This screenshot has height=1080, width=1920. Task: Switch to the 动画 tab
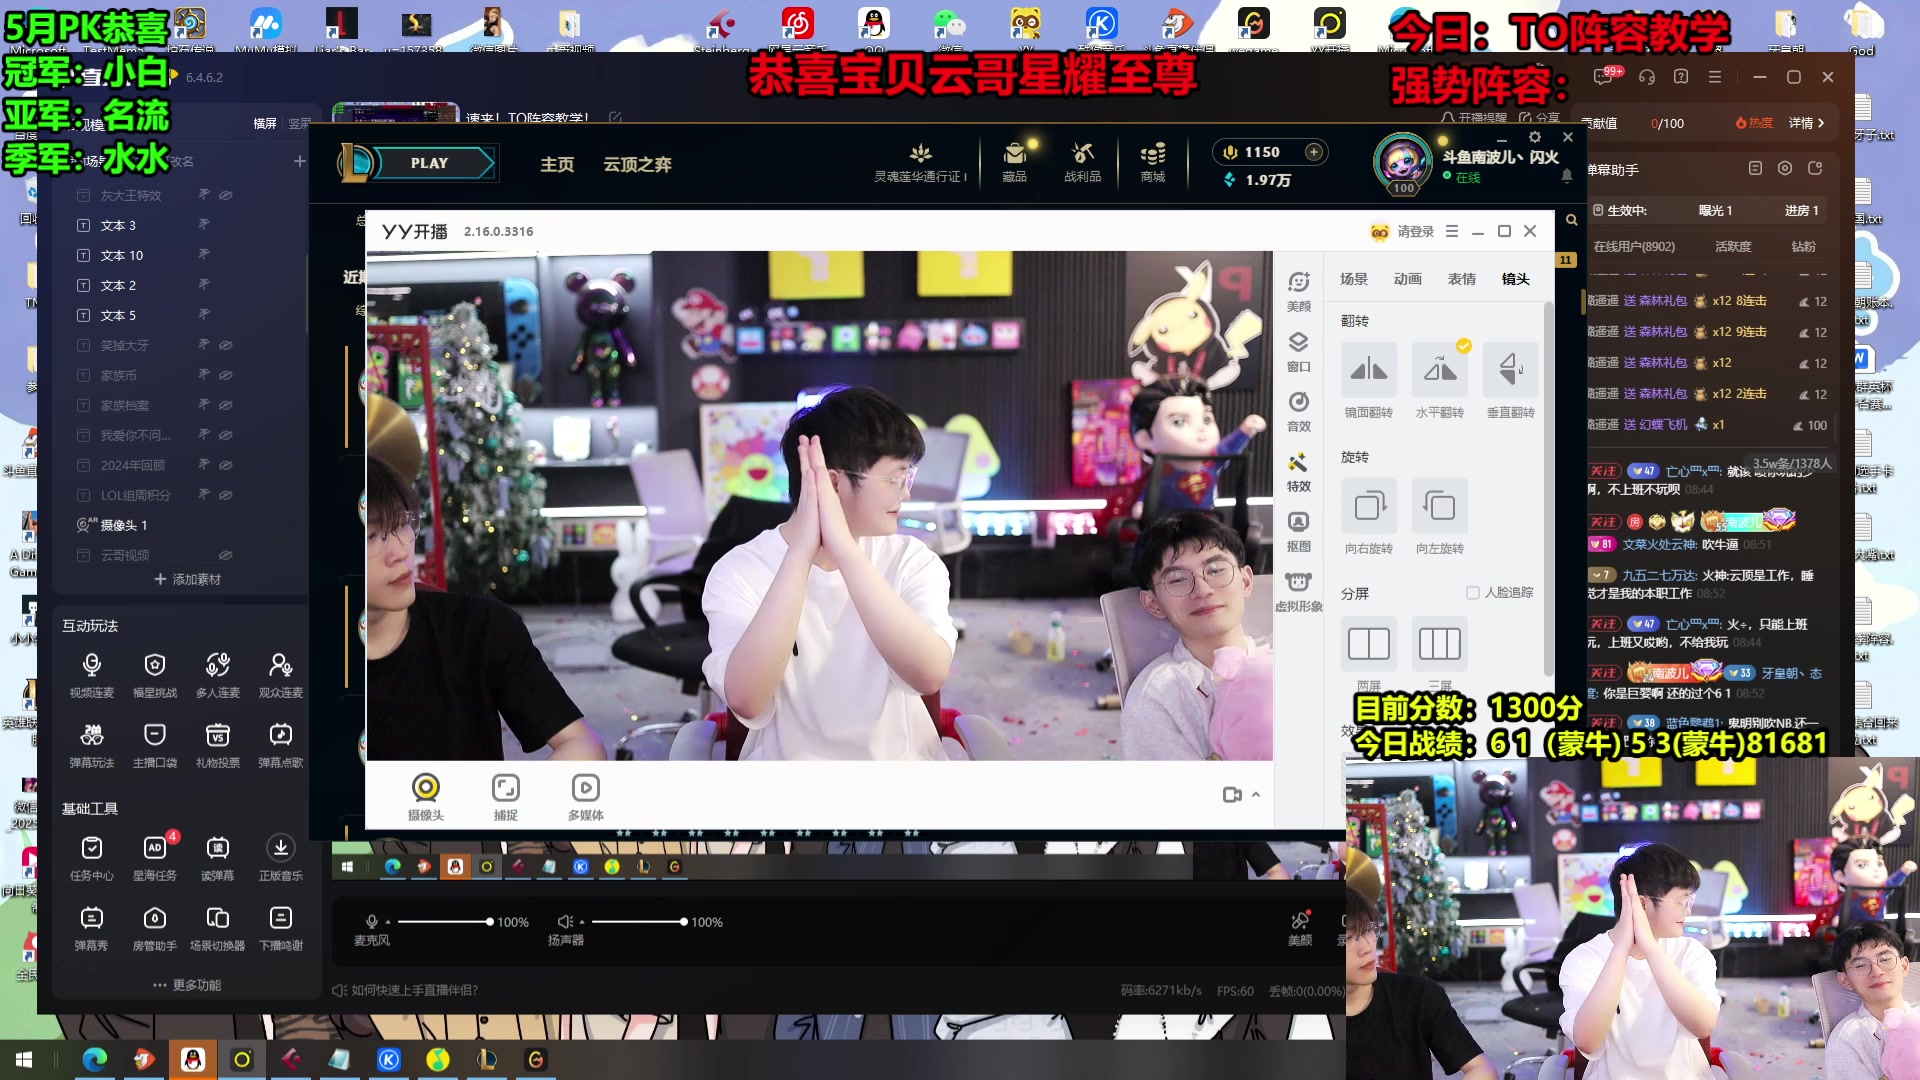click(1408, 279)
